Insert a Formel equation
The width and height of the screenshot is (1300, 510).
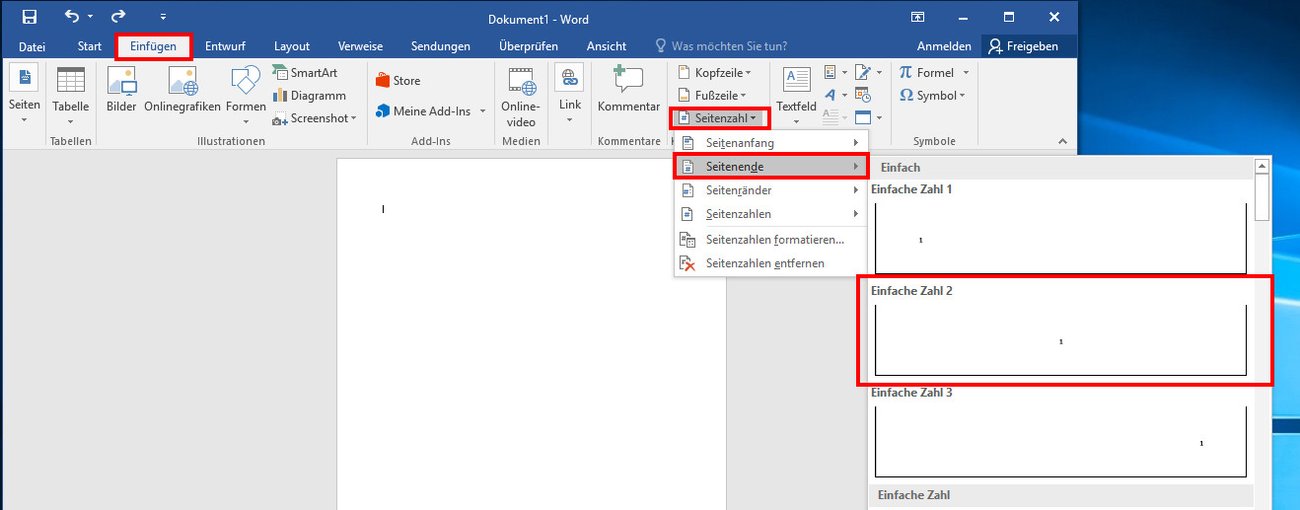pos(927,73)
